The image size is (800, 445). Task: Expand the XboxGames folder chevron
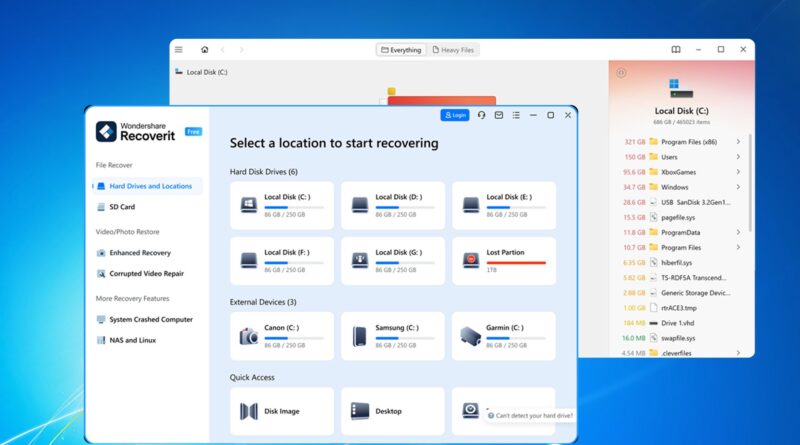(738, 172)
